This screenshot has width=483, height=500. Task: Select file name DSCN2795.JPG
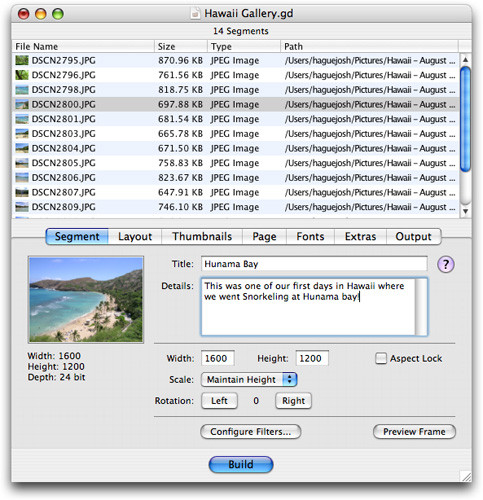pyautogui.click(x=64, y=60)
